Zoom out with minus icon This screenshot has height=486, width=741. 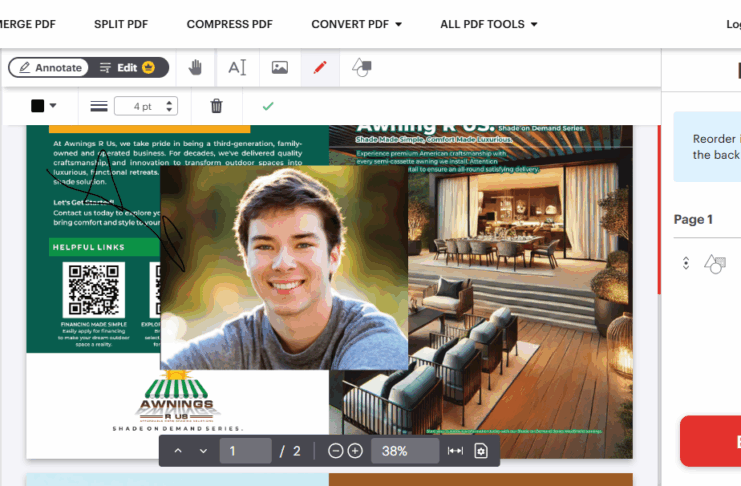point(336,451)
